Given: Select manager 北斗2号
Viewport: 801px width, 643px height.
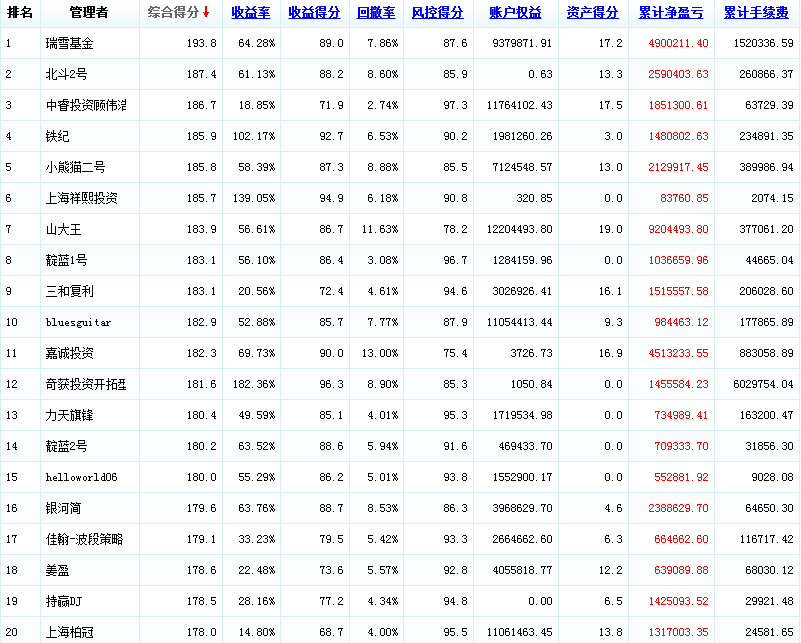Looking at the screenshot, I should (66, 74).
